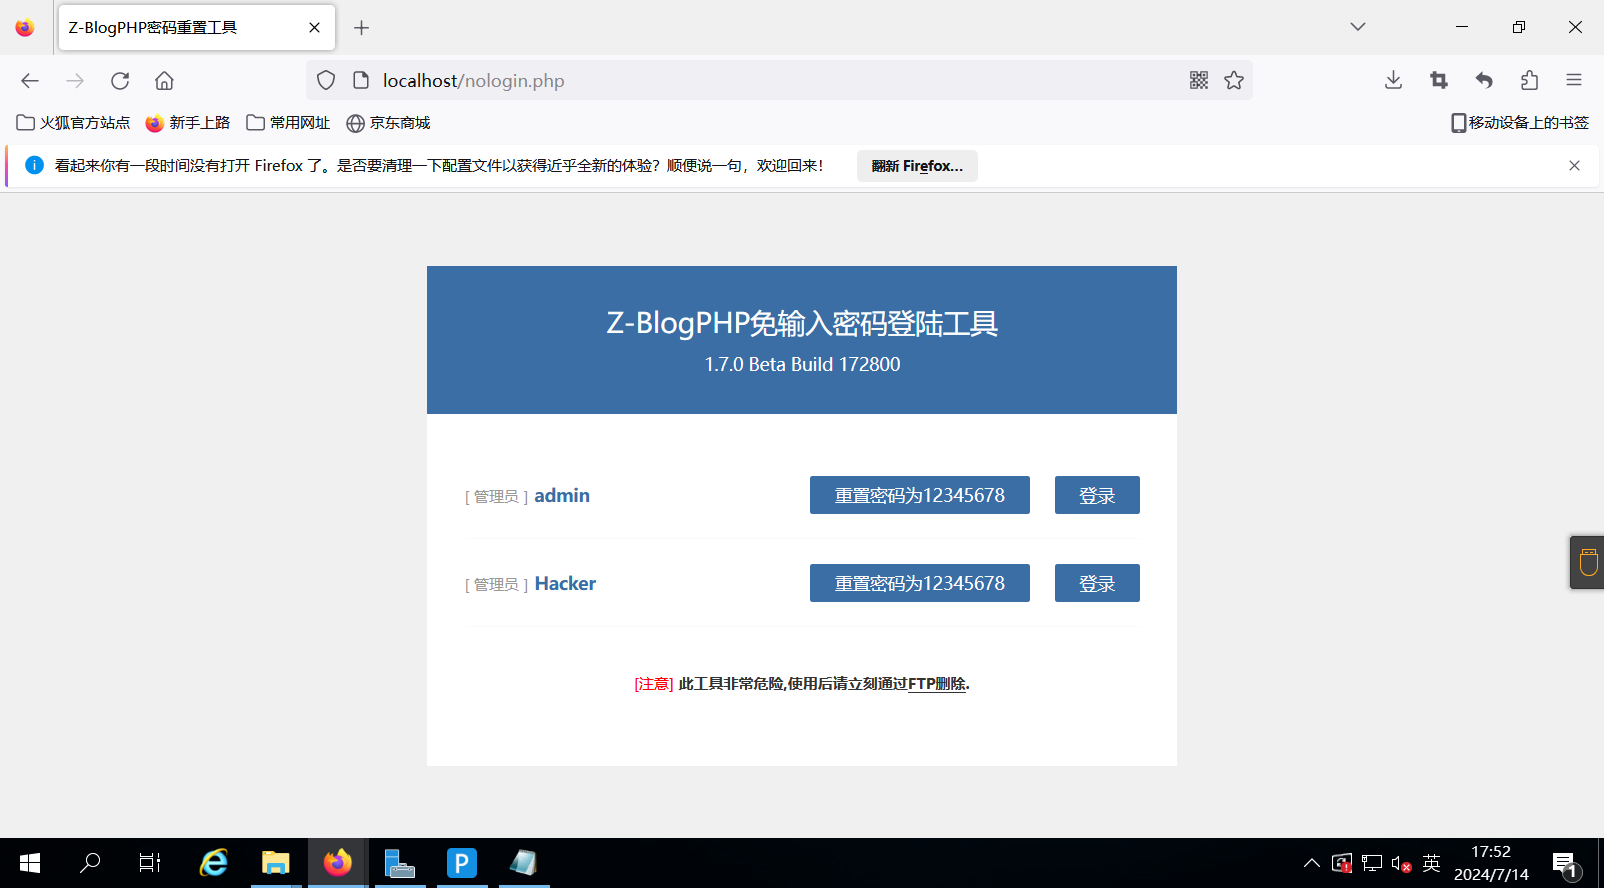This screenshot has height=888, width=1604.
Task: Click the shield tracking protection icon
Action: pos(326,81)
